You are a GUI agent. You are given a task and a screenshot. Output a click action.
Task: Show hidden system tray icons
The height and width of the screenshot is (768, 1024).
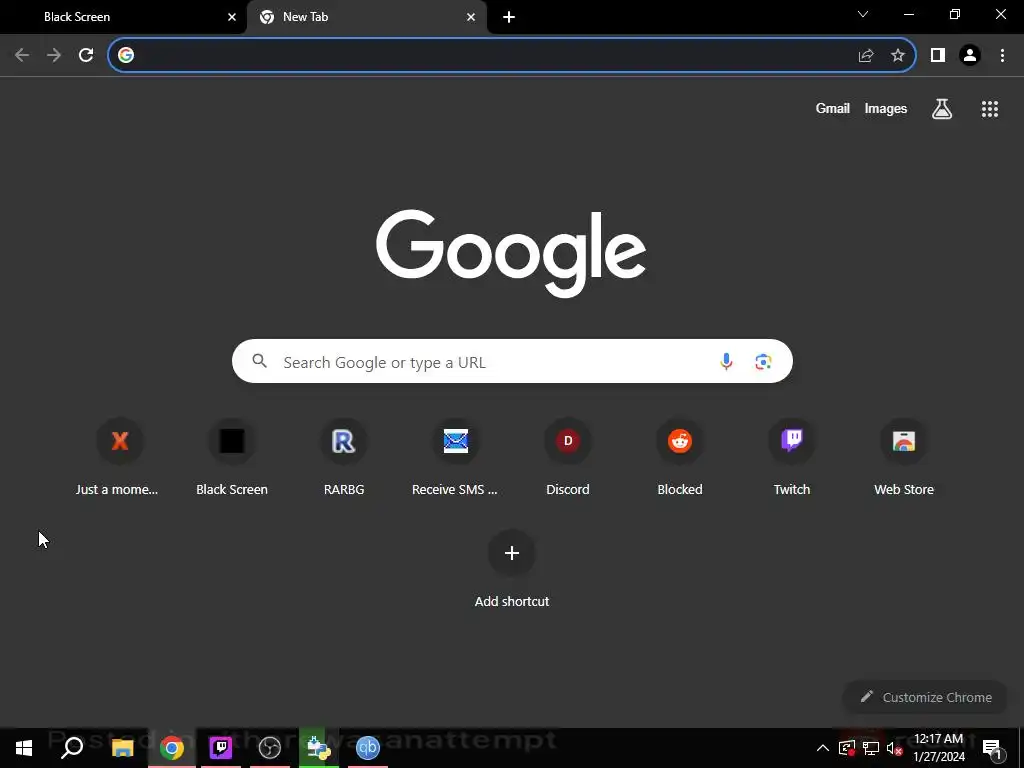pyautogui.click(x=823, y=748)
